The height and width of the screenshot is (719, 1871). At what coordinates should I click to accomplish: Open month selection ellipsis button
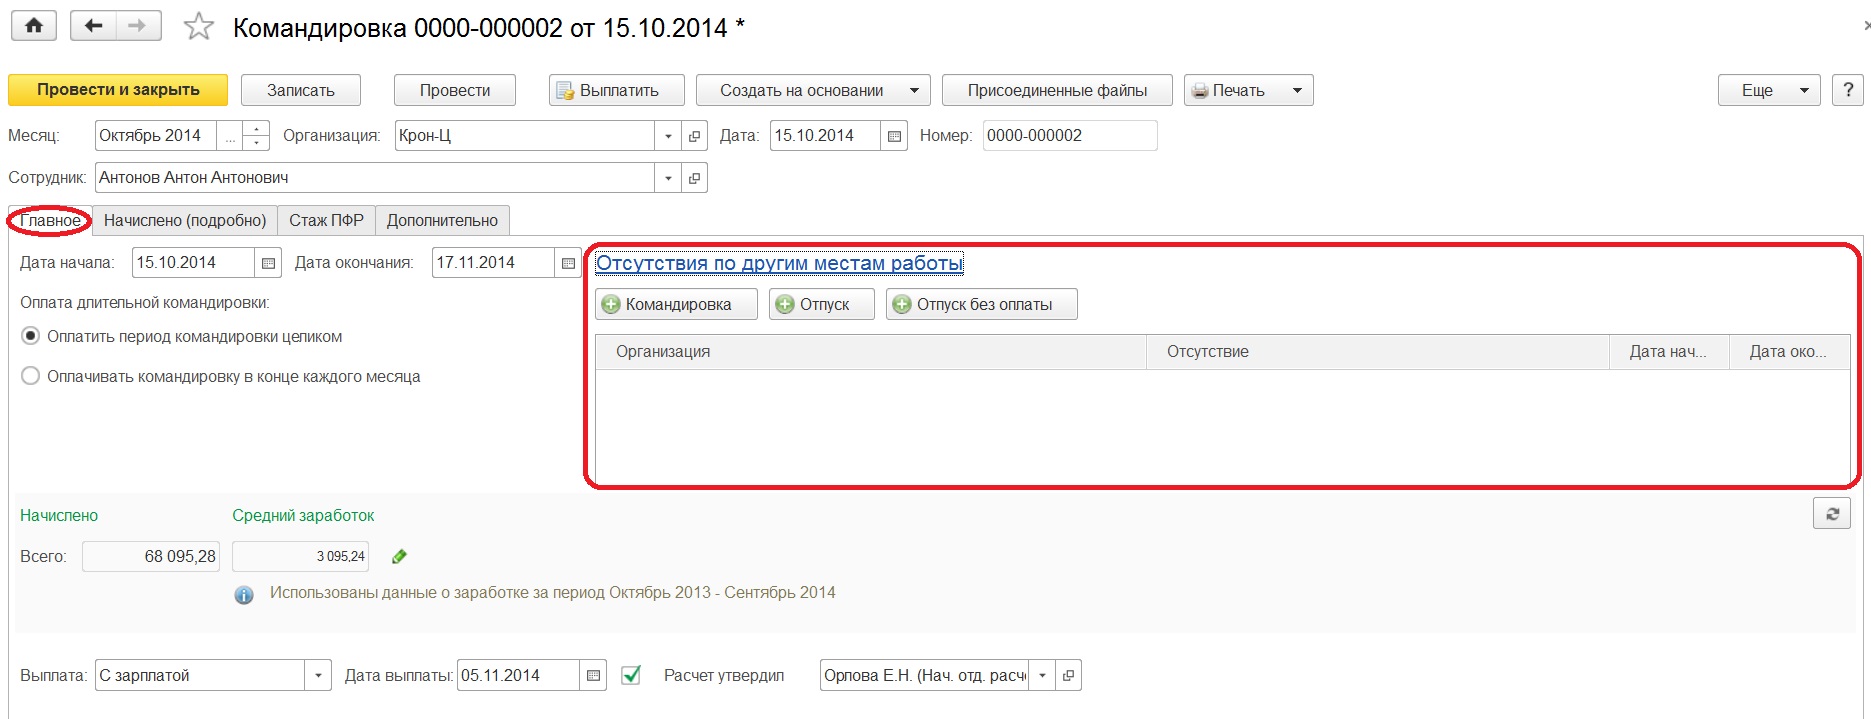click(231, 136)
